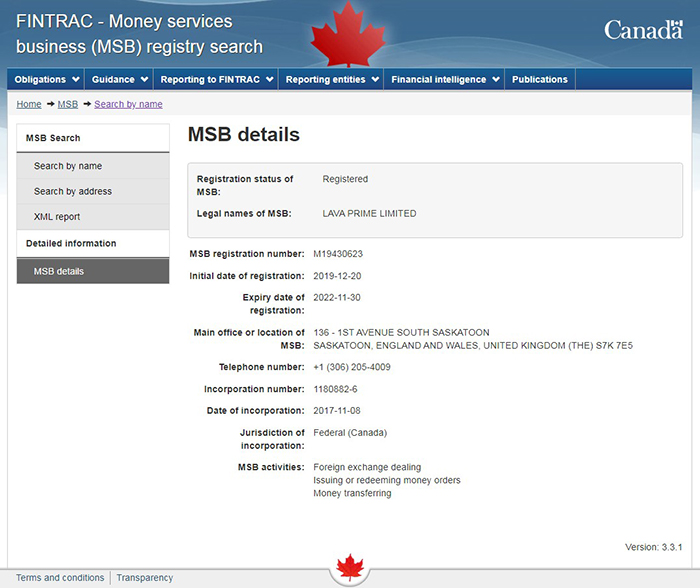Click the Version: 3.3.1 text
This screenshot has height=588, width=700.
coord(654,547)
